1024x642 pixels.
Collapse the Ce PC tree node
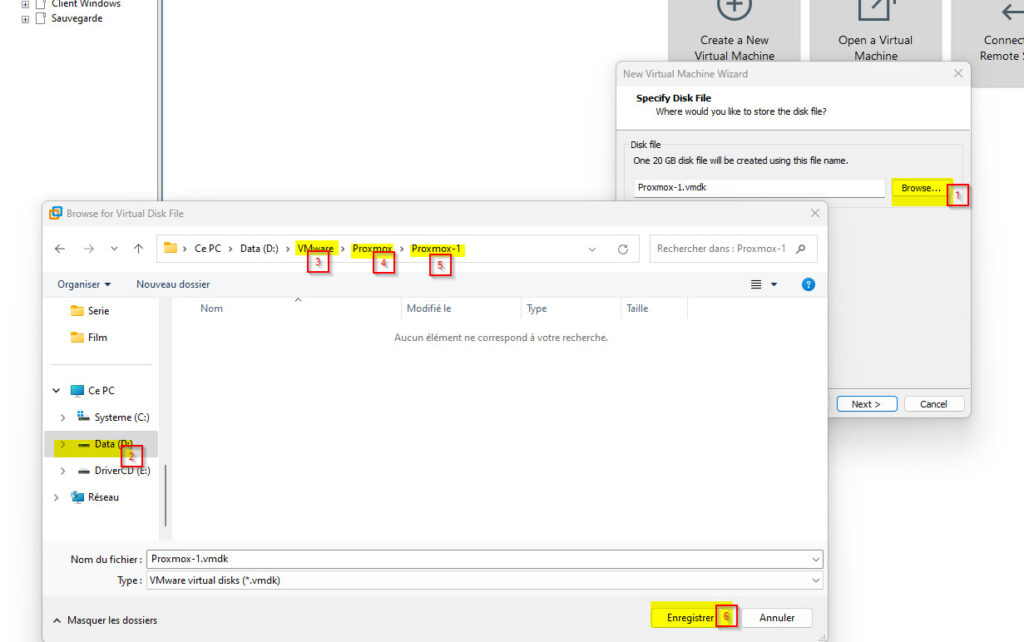coord(56,391)
